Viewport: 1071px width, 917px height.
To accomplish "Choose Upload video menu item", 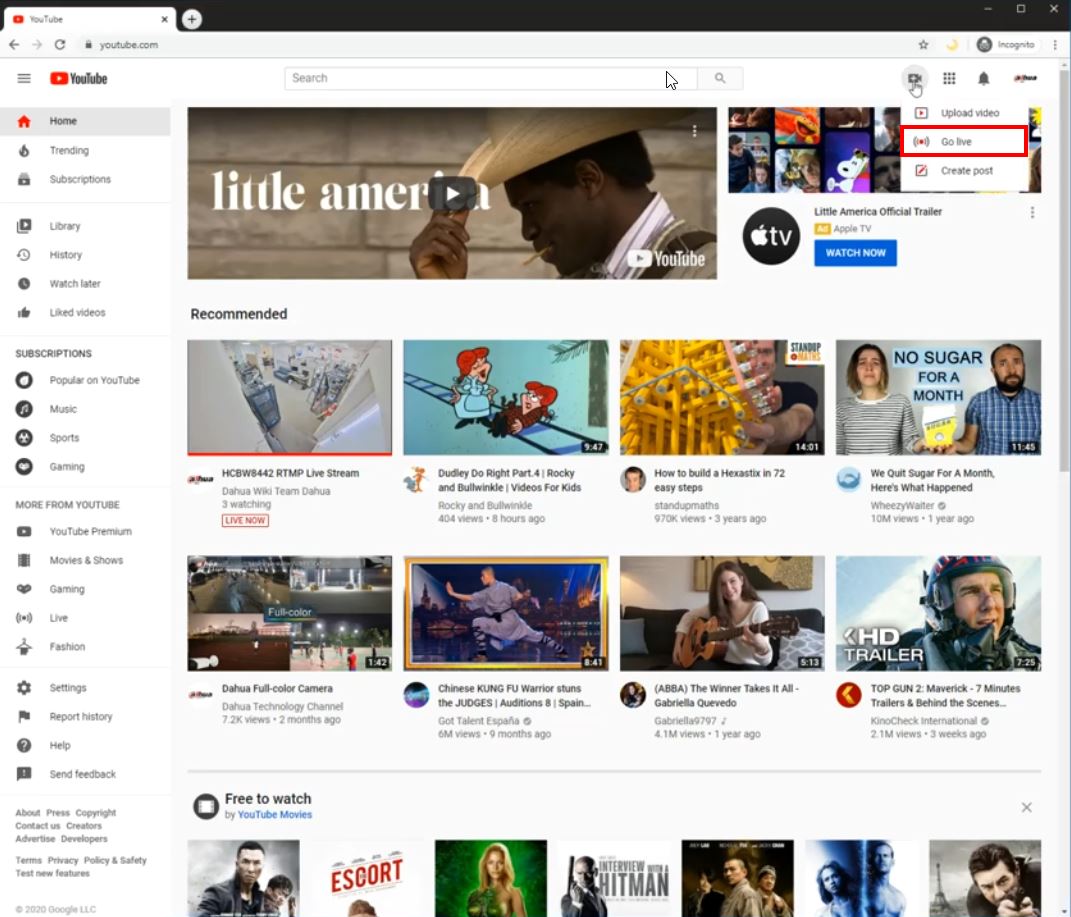I will [969, 113].
